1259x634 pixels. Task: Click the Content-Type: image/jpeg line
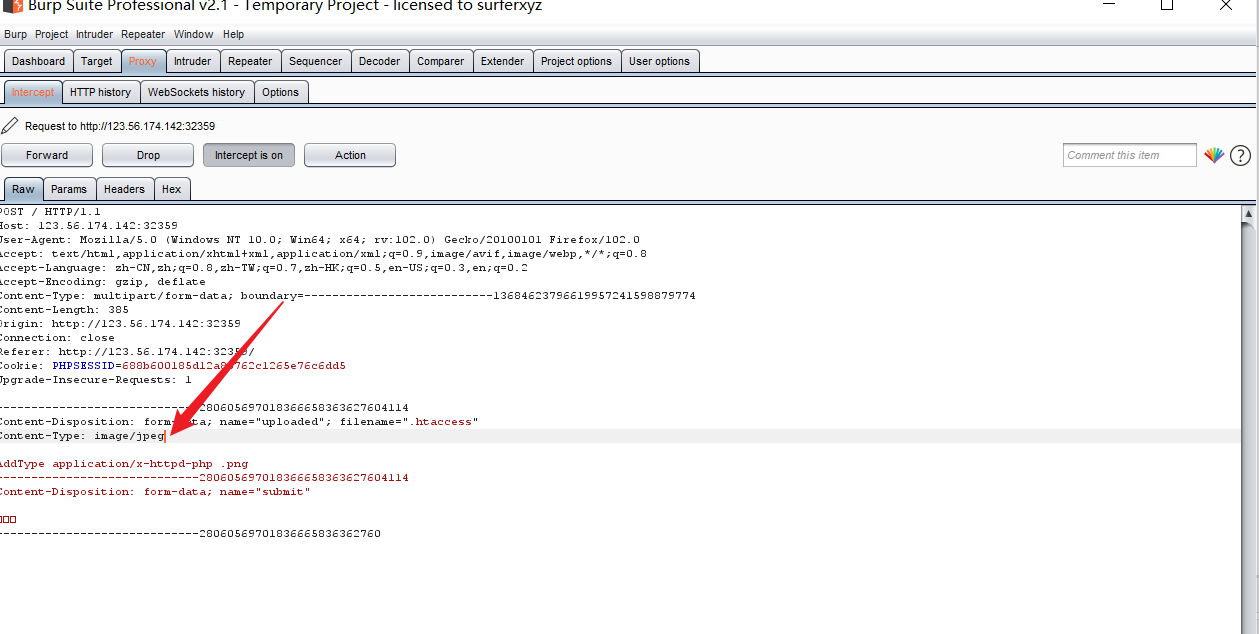tap(82, 436)
